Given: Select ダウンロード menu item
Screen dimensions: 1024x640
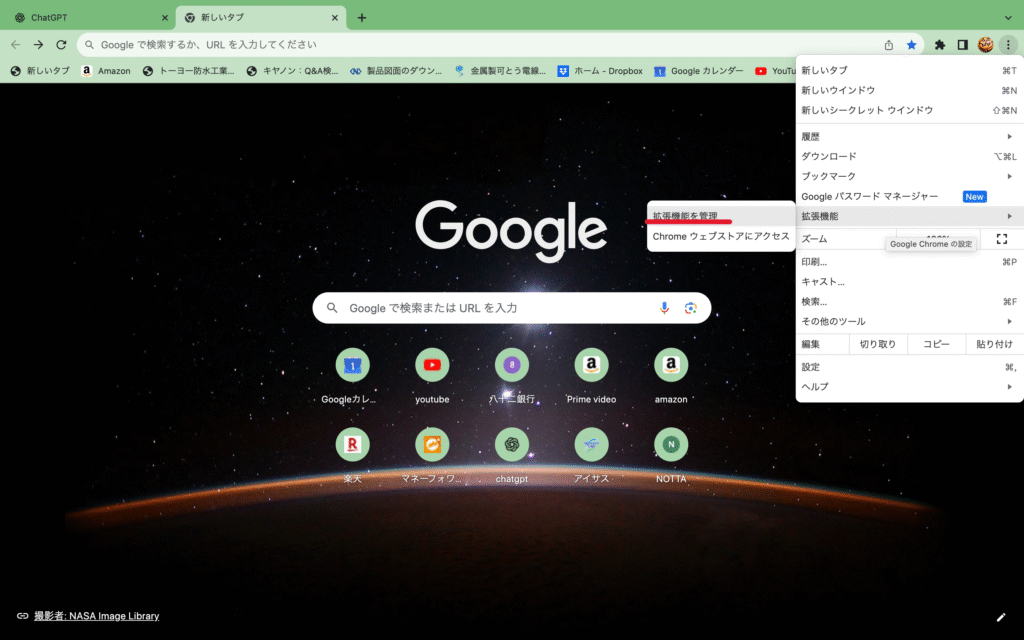Looking at the screenshot, I should point(909,157).
